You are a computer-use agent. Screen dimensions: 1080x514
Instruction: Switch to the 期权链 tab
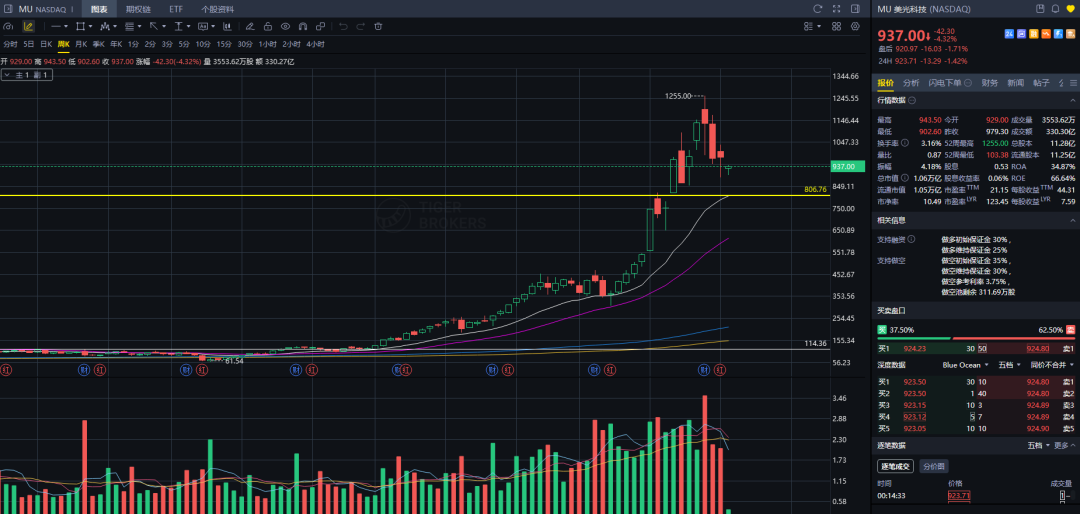pyautogui.click(x=135, y=9)
